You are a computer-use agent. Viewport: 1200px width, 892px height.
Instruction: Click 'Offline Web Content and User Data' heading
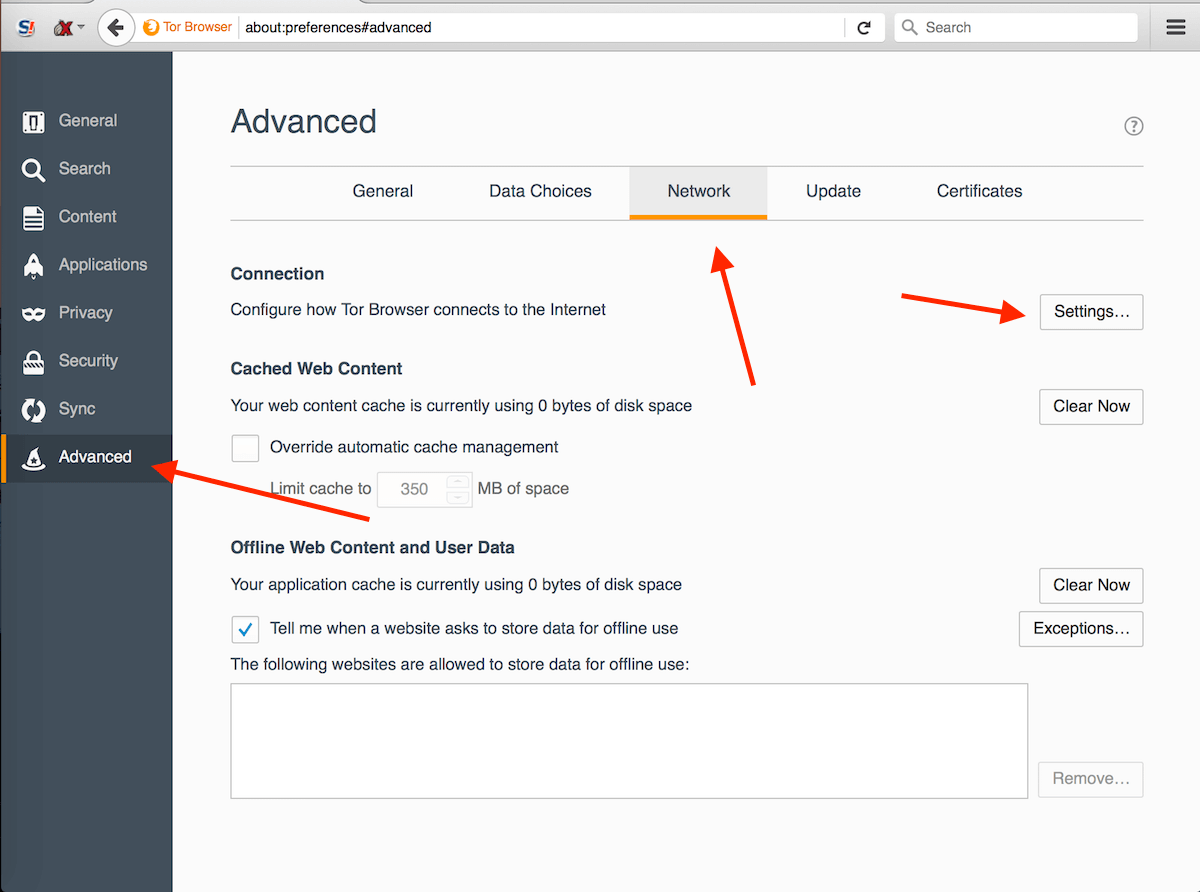[x=372, y=548]
